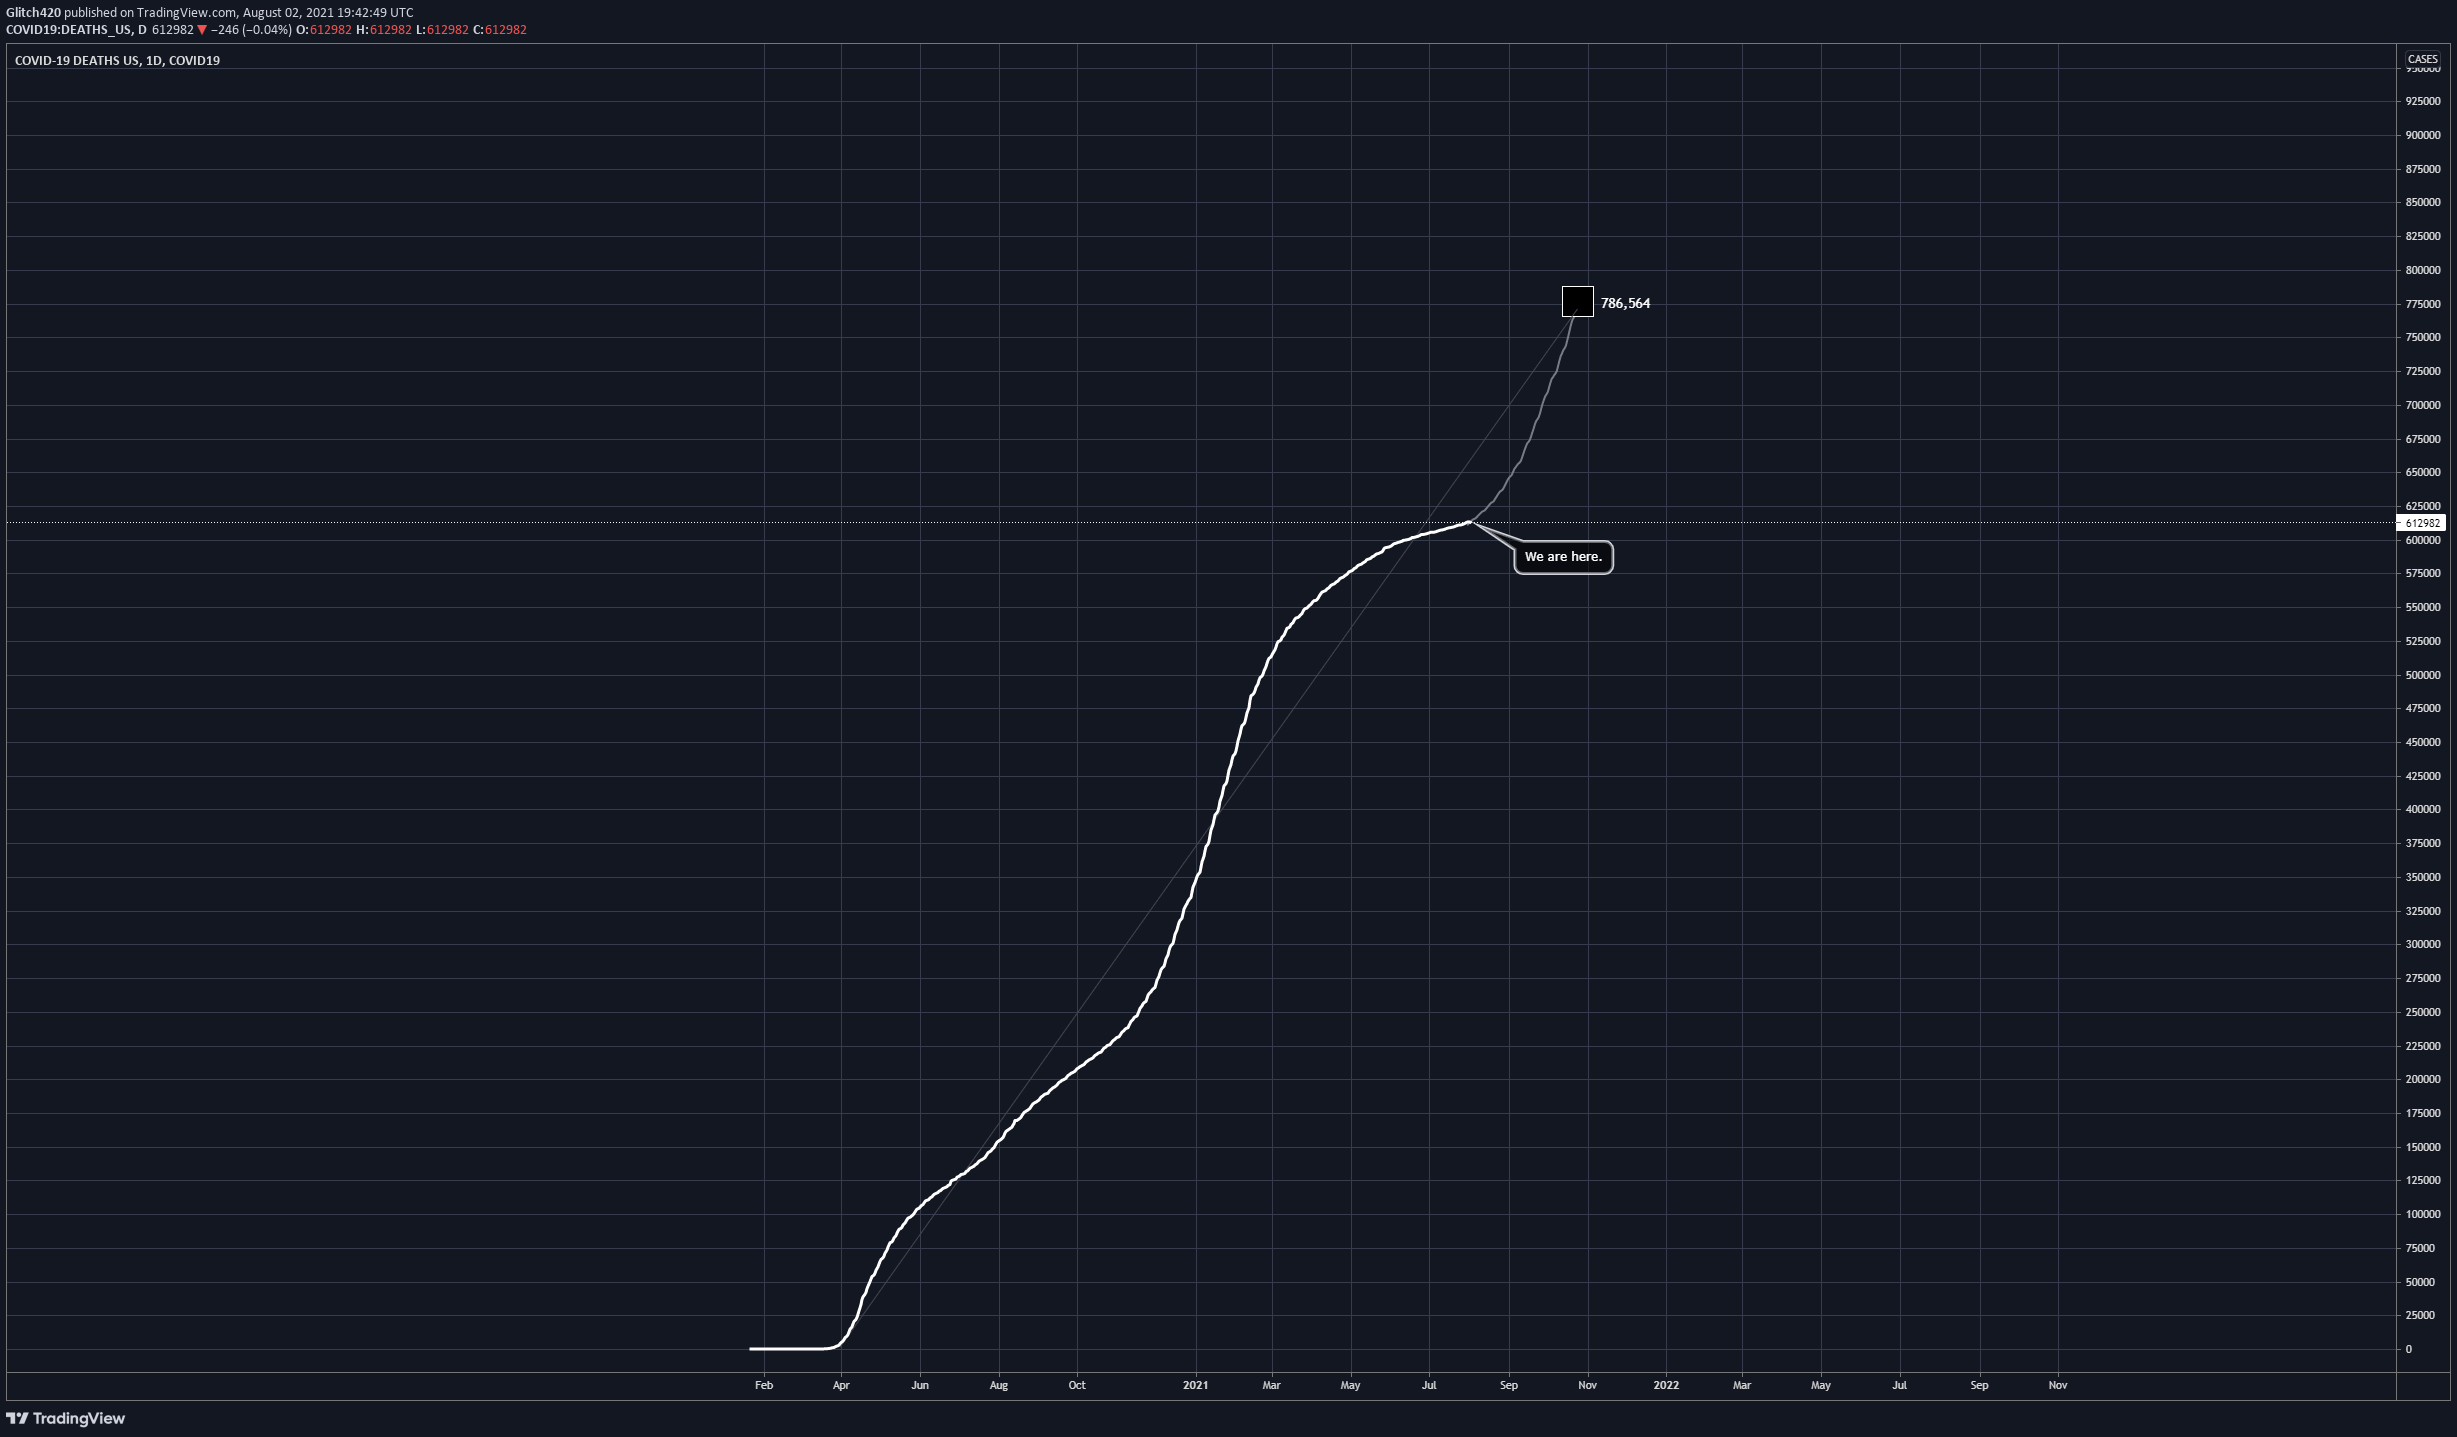The width and height of the screenshot is (2457, 1437).
Task: Click the 786,564 projection label
Action: pos(1625,303)
